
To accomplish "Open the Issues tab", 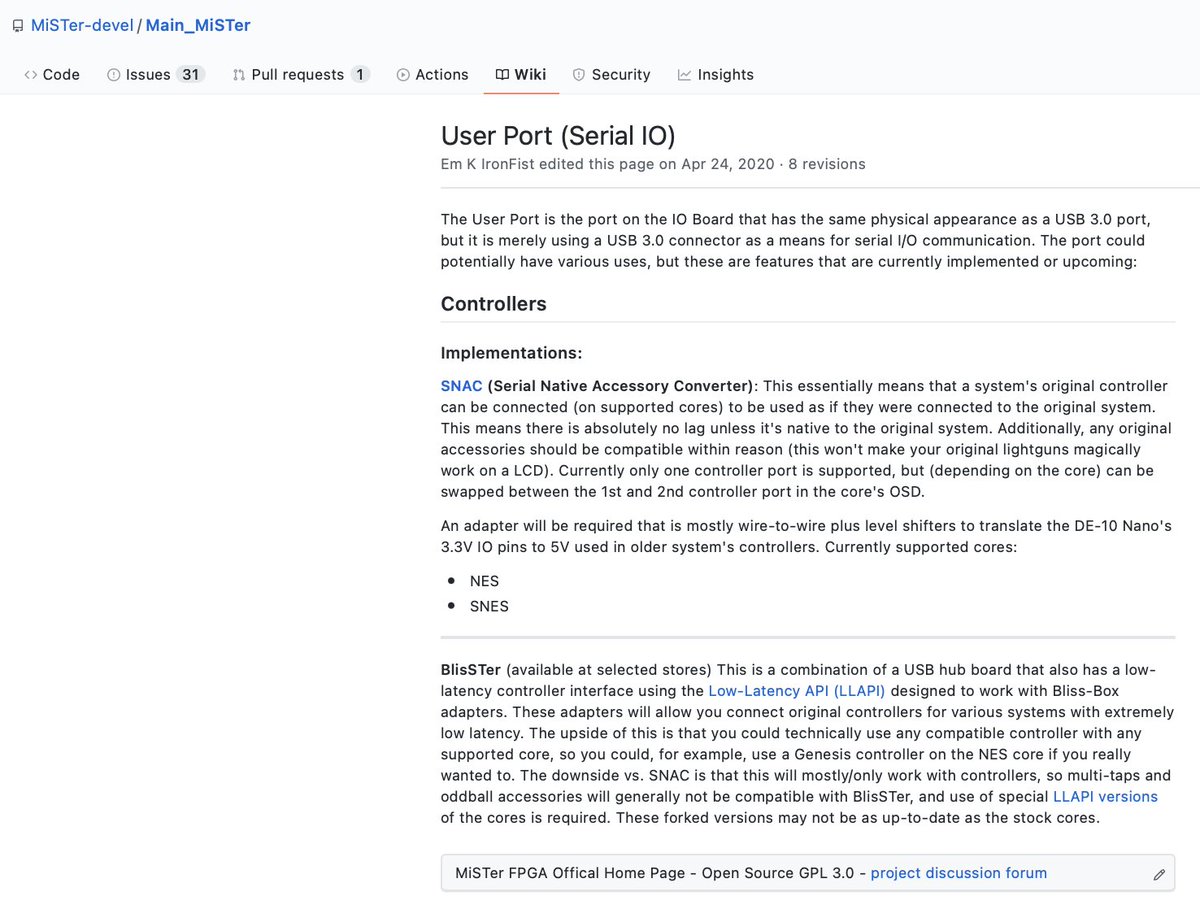I will click(156, 74).
